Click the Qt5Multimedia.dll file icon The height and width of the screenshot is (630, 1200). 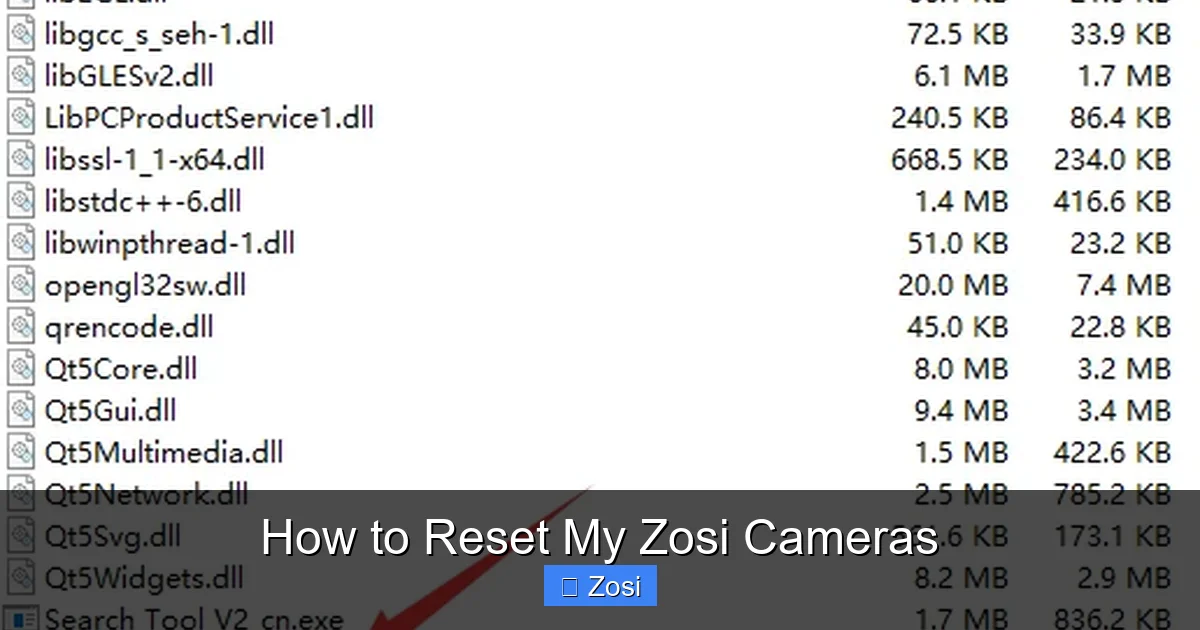20,452
